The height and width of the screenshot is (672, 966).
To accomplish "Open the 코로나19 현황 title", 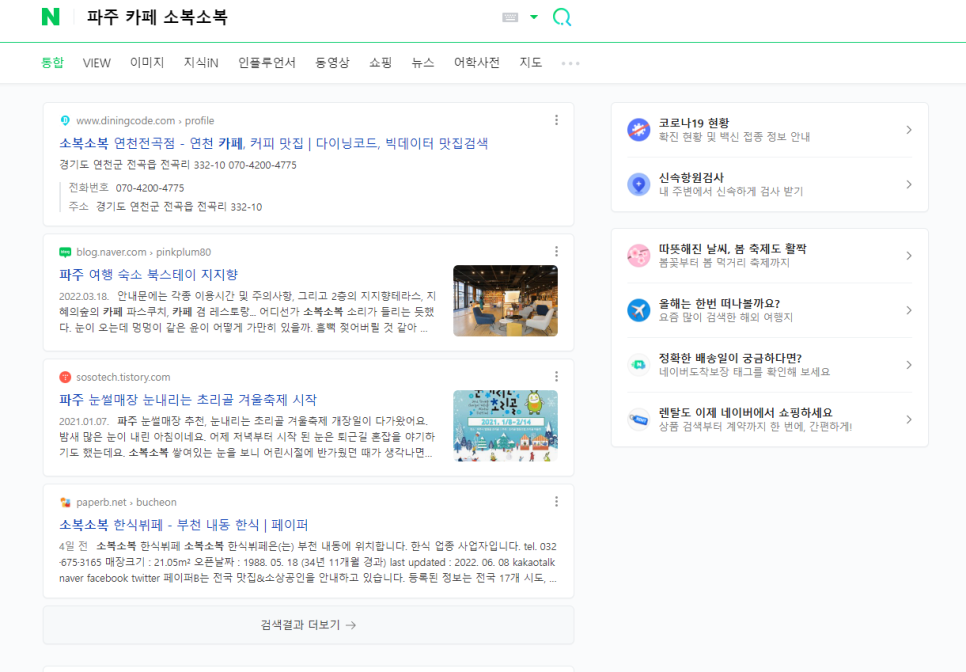I will pos(694,123).
